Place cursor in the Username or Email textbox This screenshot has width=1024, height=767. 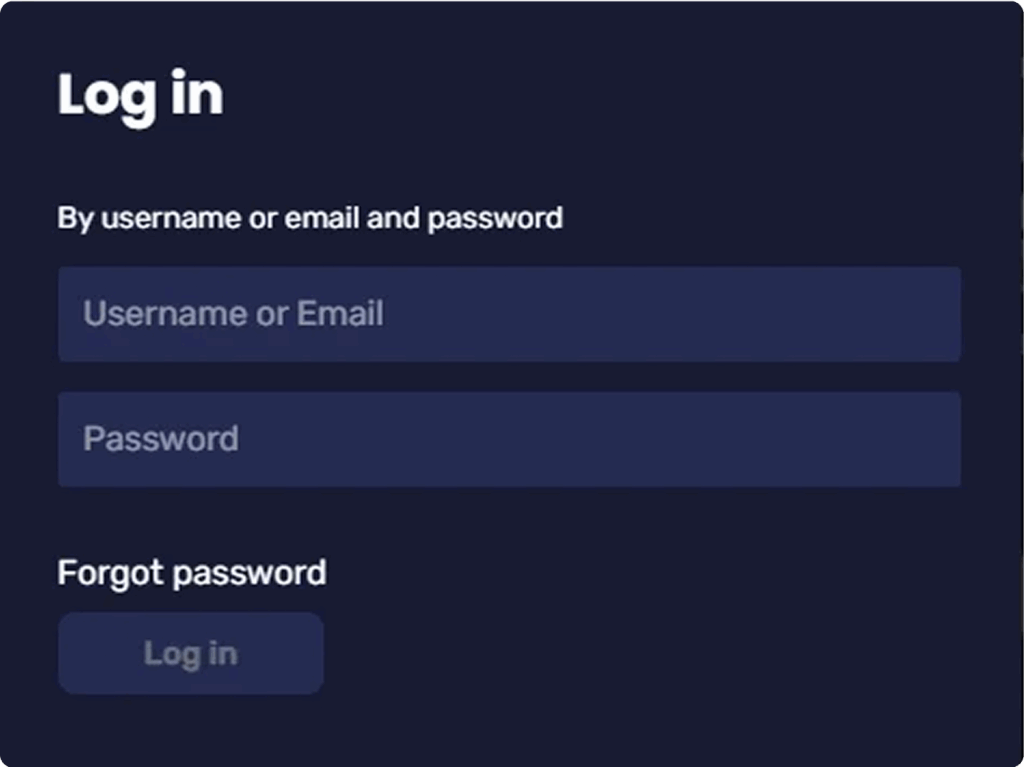point(509,314)
